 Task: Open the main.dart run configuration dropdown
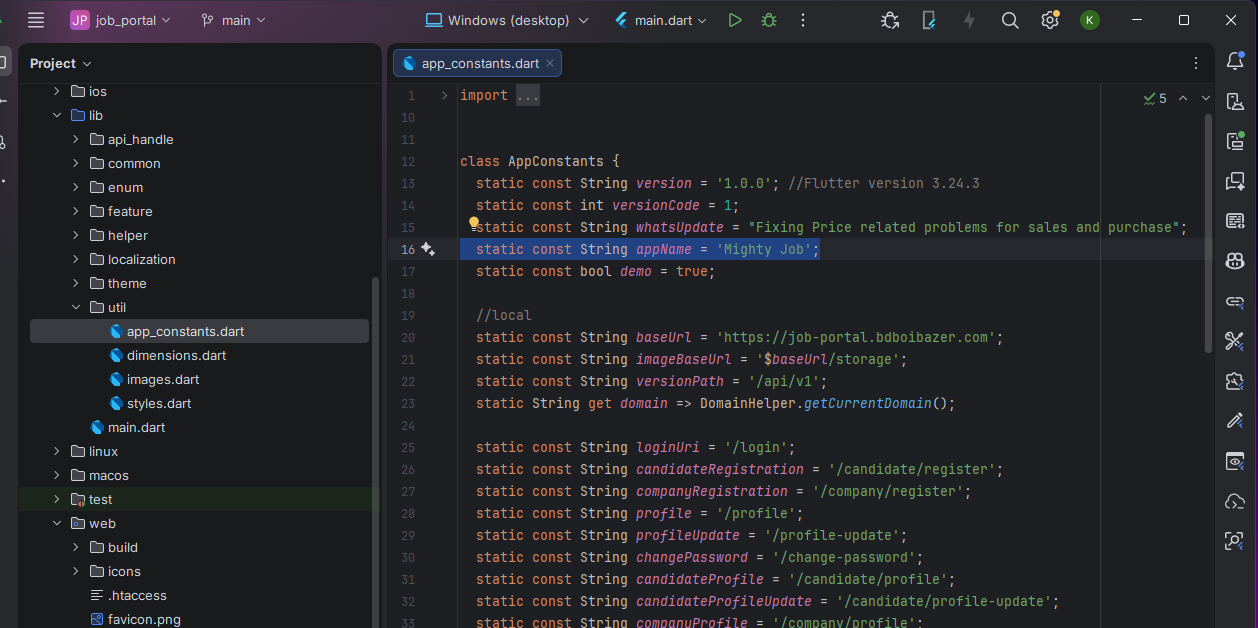(661, 20)
